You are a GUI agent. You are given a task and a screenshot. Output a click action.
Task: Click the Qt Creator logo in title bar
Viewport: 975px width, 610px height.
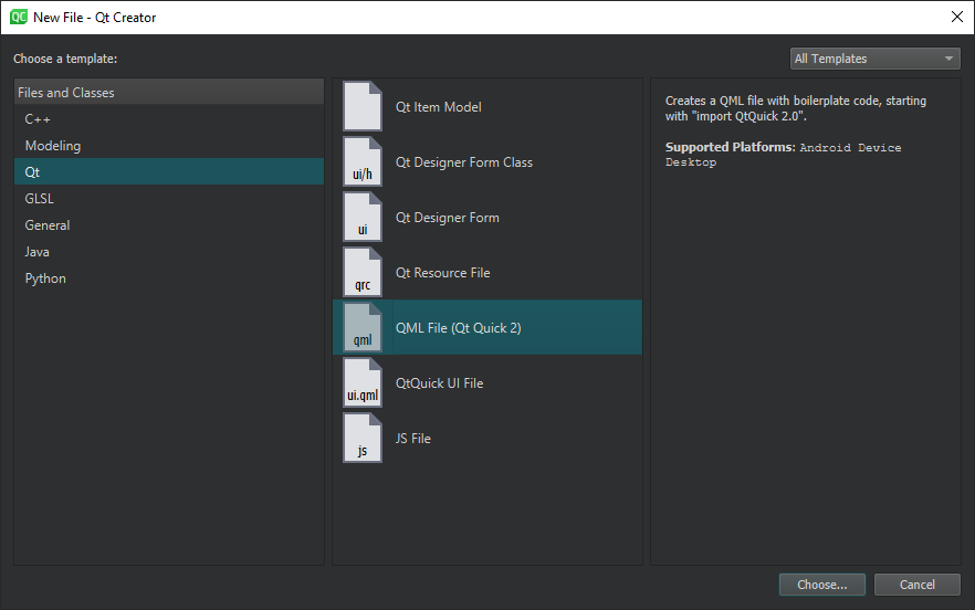tap(19, 17)
